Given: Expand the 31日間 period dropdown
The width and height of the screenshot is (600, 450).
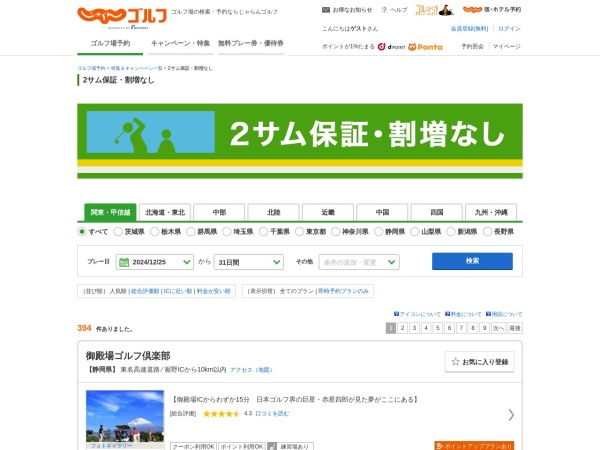Looking at the screenshot, I should pos(248,262).
